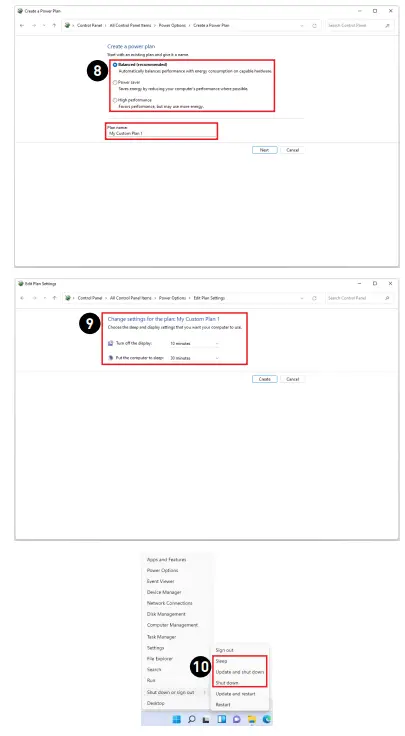
Task: Click search magnifier in Edit Plan Settings window
Action: click(387, 298)
